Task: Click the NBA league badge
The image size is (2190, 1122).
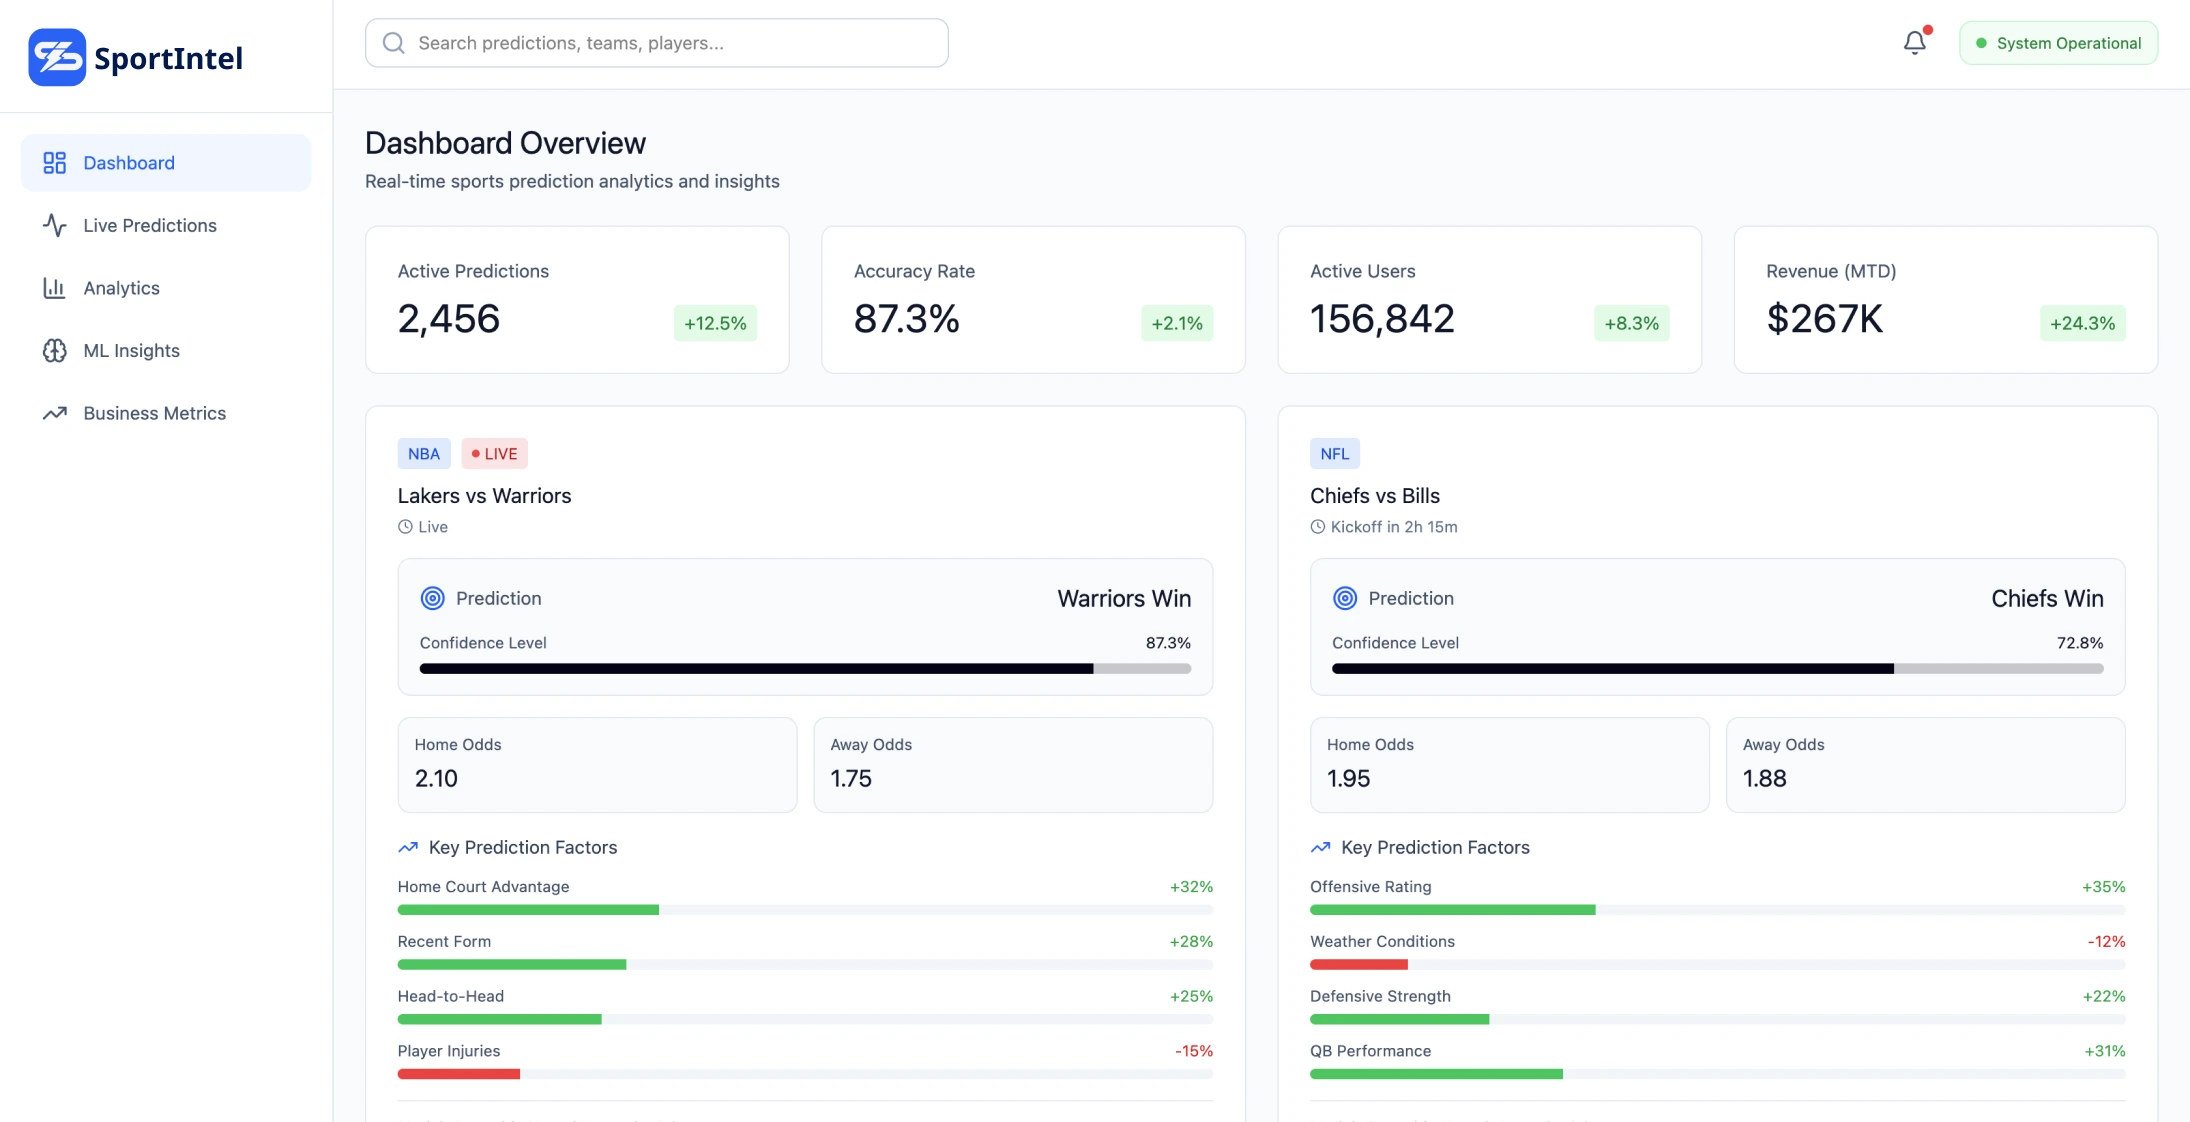Action: (x=424, y=453)
